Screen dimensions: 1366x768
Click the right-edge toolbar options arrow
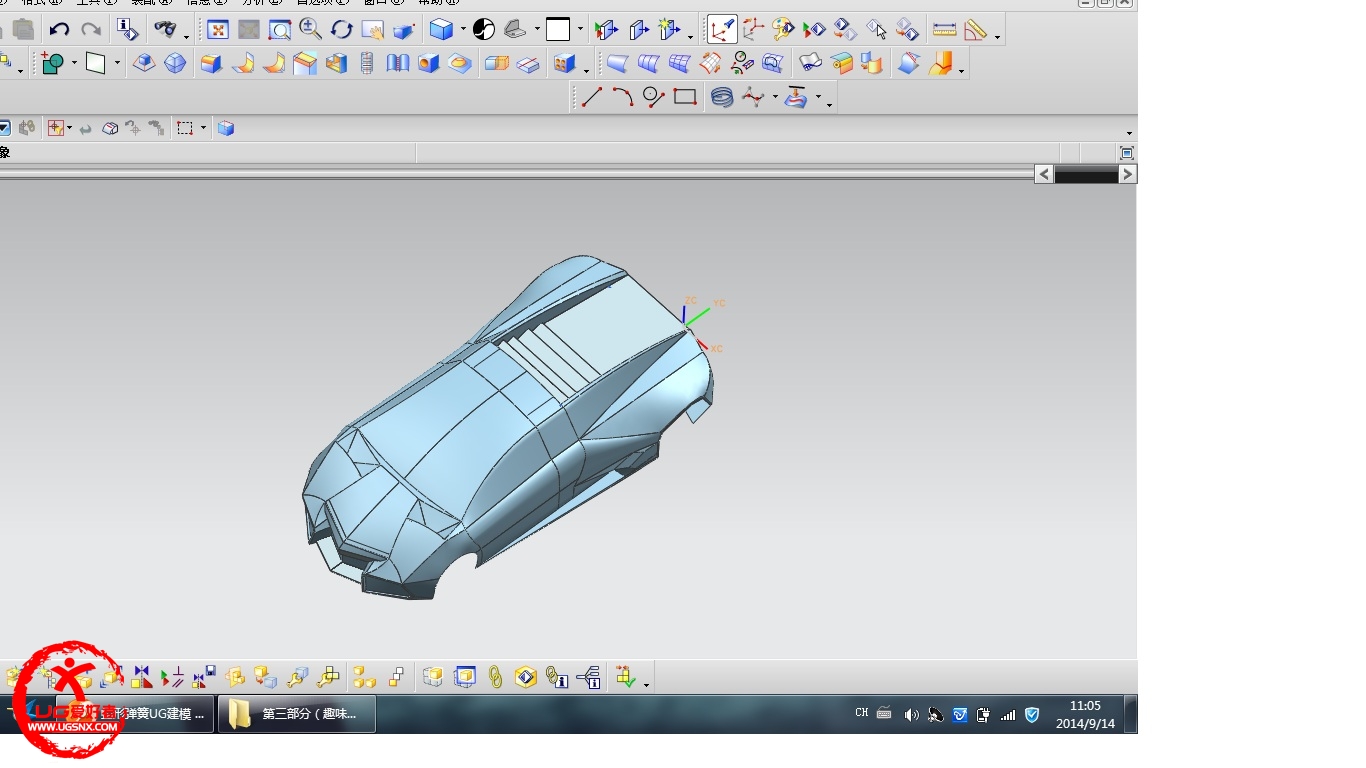coord(1129,133)
